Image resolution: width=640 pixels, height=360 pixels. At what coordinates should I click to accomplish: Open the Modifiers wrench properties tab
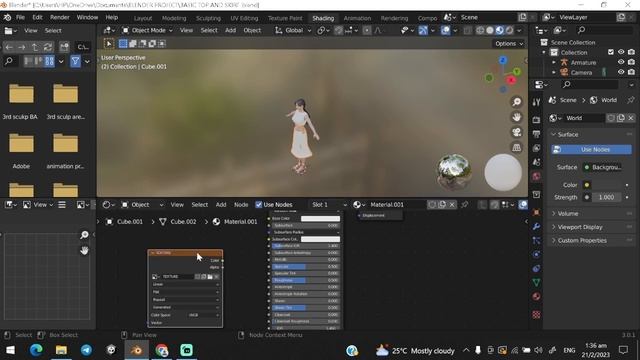(x=536, y=227)
